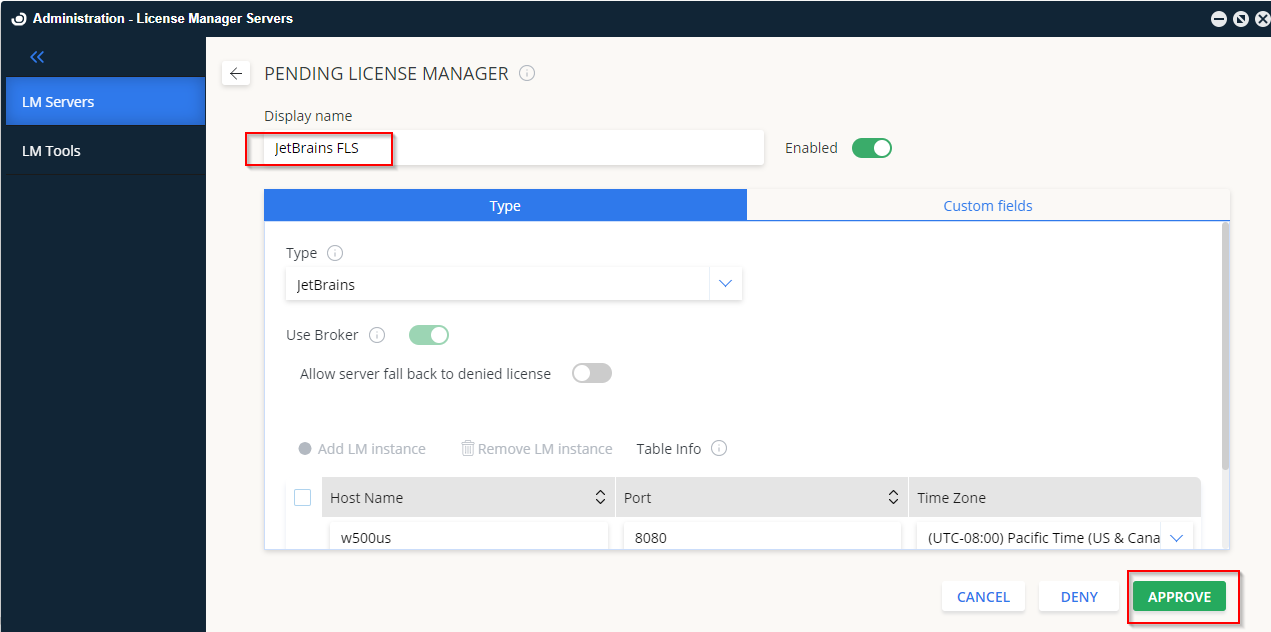Viewport: 1271px width, 632px height.
Task: Click the back arrow beside PENDING LICENSE MANAGER
Action: 236,73
